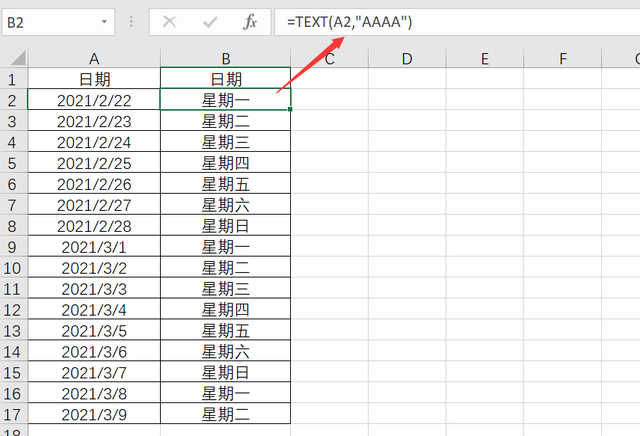Select row 1 header
640x436 pixels.
click(13, 78)
